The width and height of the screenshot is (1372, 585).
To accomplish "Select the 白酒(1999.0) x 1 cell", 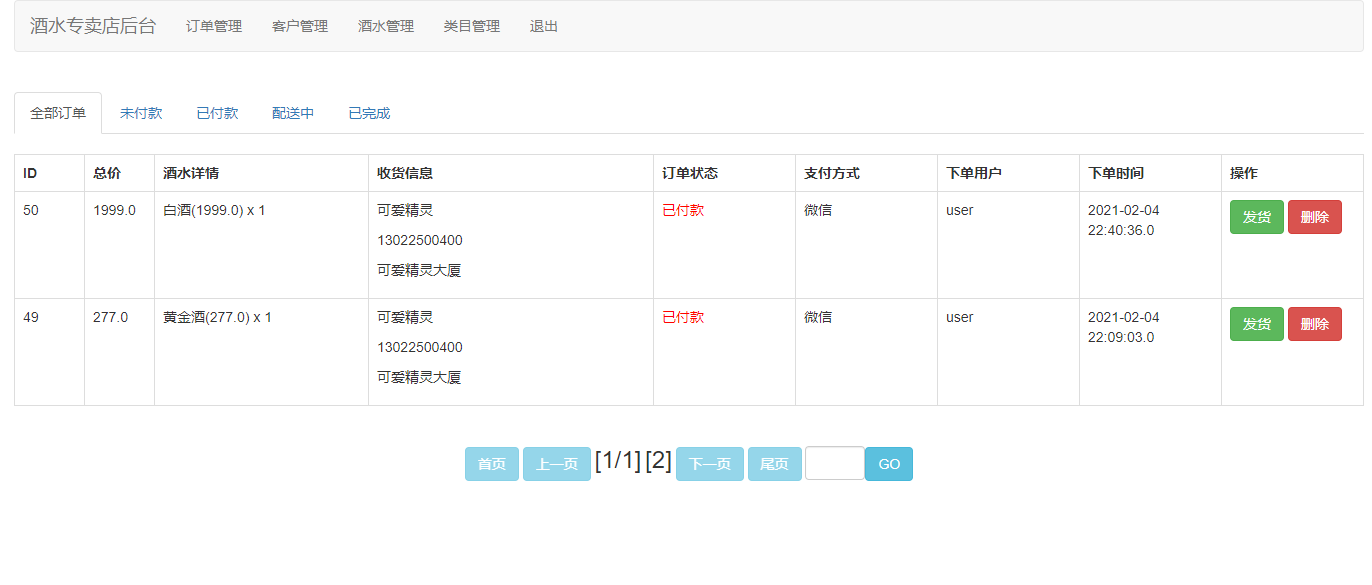I will [x=262, y=245].
